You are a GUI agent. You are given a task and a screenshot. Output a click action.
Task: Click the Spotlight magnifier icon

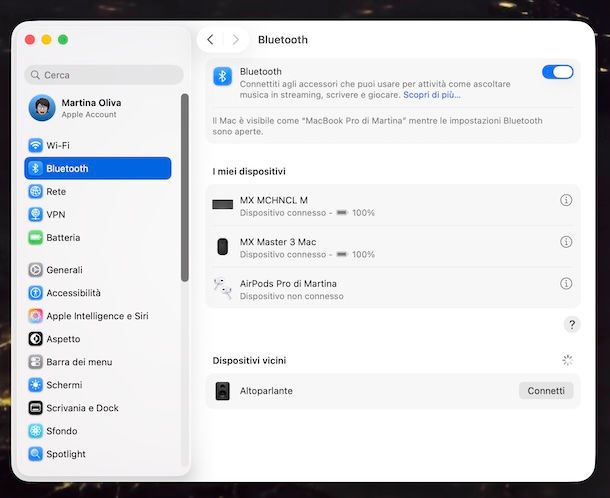(35, 454)
